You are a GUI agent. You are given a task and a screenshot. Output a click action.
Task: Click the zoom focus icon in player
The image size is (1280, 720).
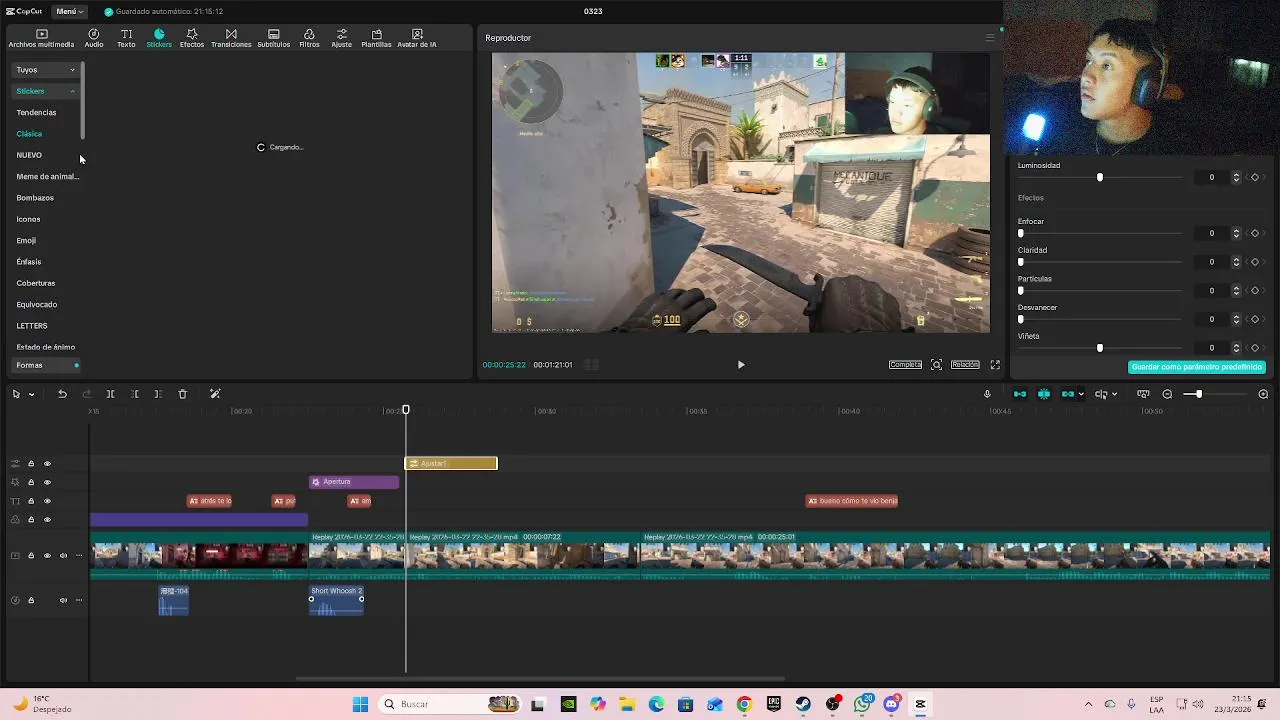936,365
